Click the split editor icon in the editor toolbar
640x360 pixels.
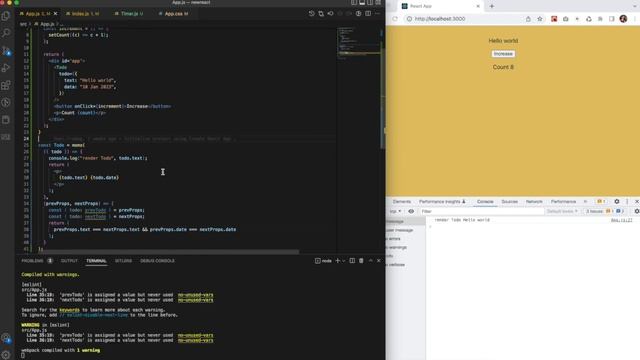tap(368, 13)
